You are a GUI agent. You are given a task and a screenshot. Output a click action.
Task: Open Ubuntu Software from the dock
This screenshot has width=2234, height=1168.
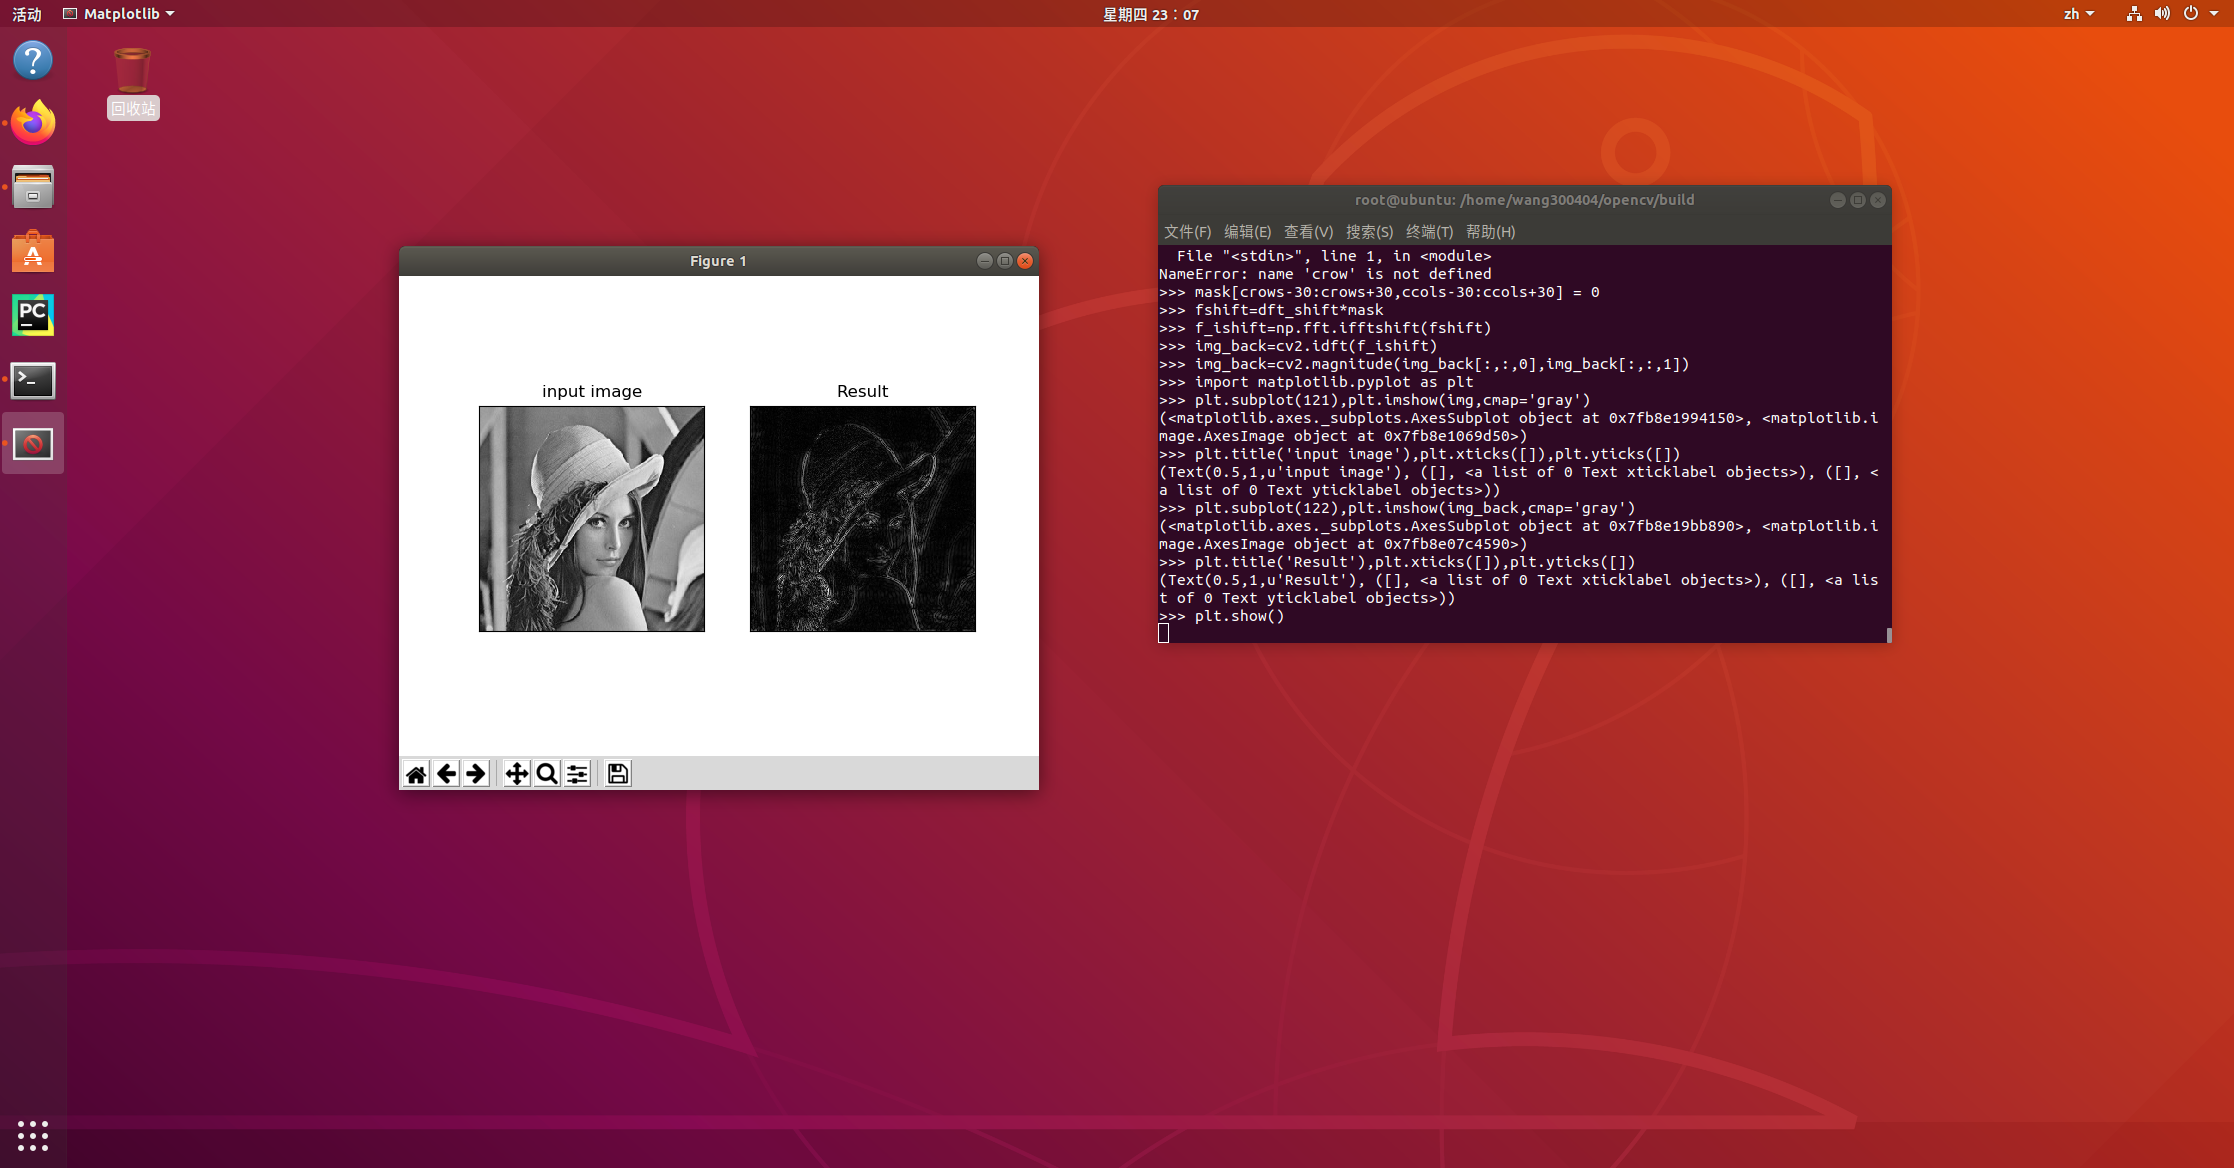pyautogui.click(x=33, y=252)
